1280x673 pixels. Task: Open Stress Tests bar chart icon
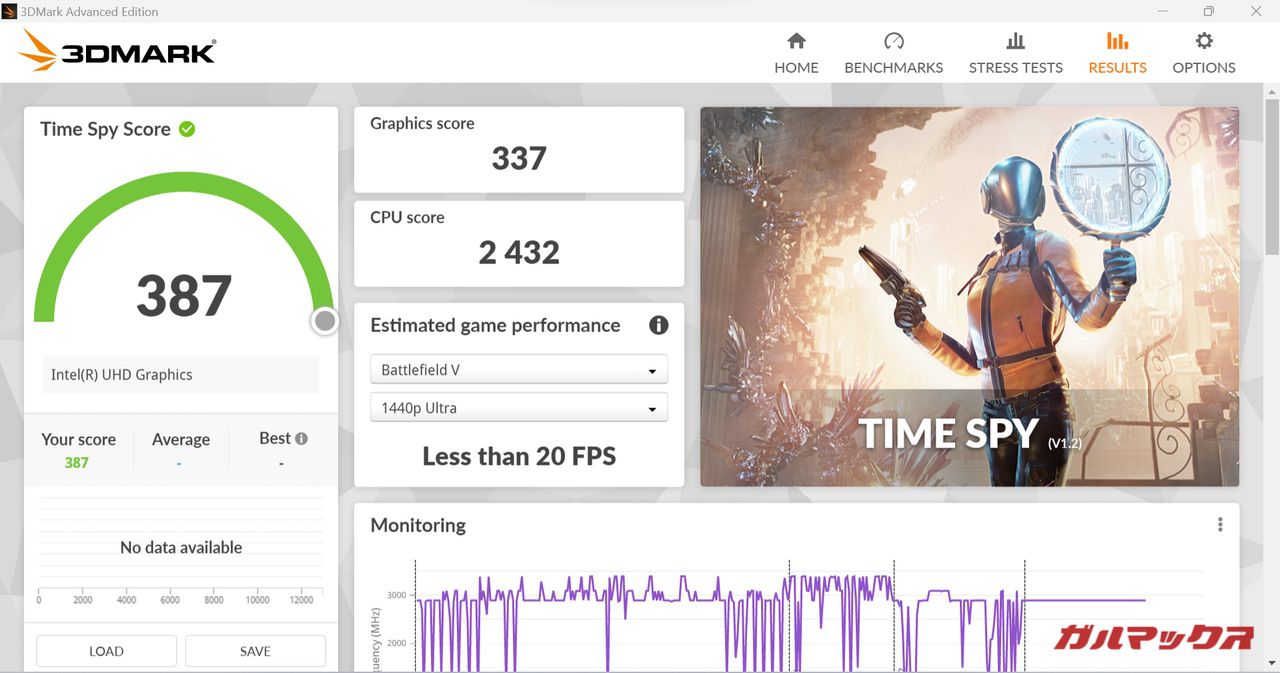click(1015, 41)
